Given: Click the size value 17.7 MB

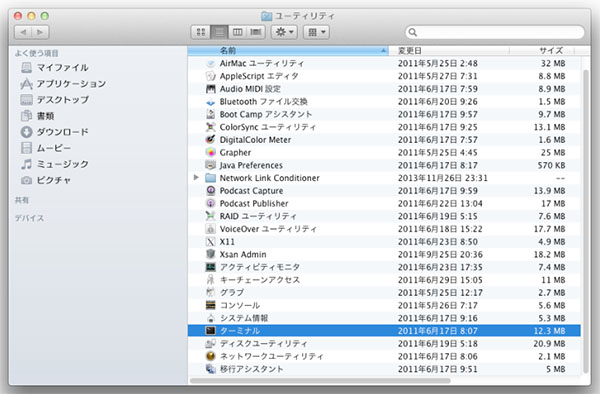Looking at the screenshot, I should (x=549, y=229).
